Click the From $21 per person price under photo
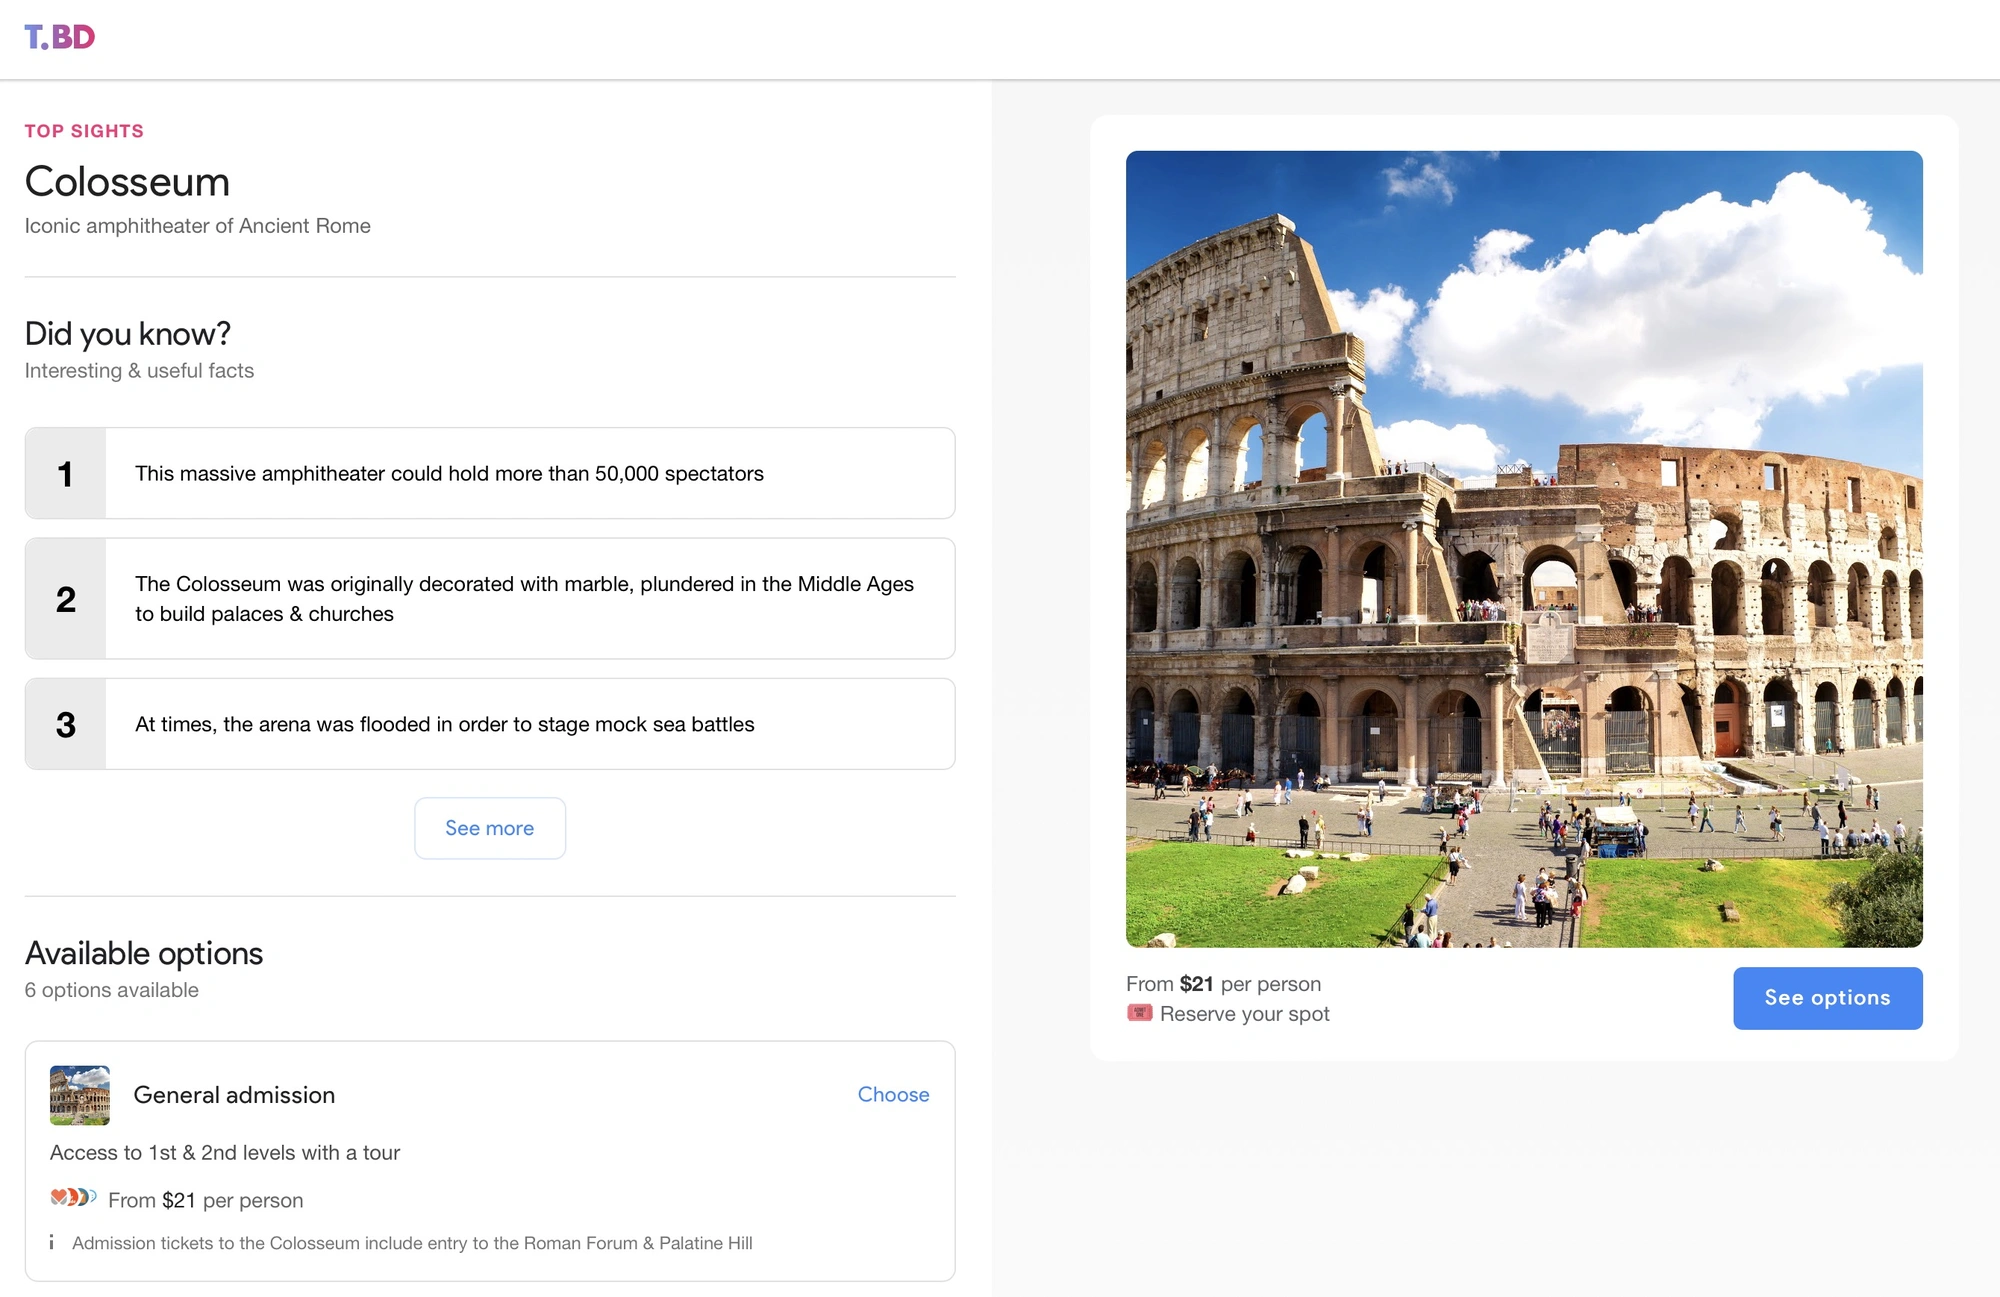 click(x=1223, y=984)
